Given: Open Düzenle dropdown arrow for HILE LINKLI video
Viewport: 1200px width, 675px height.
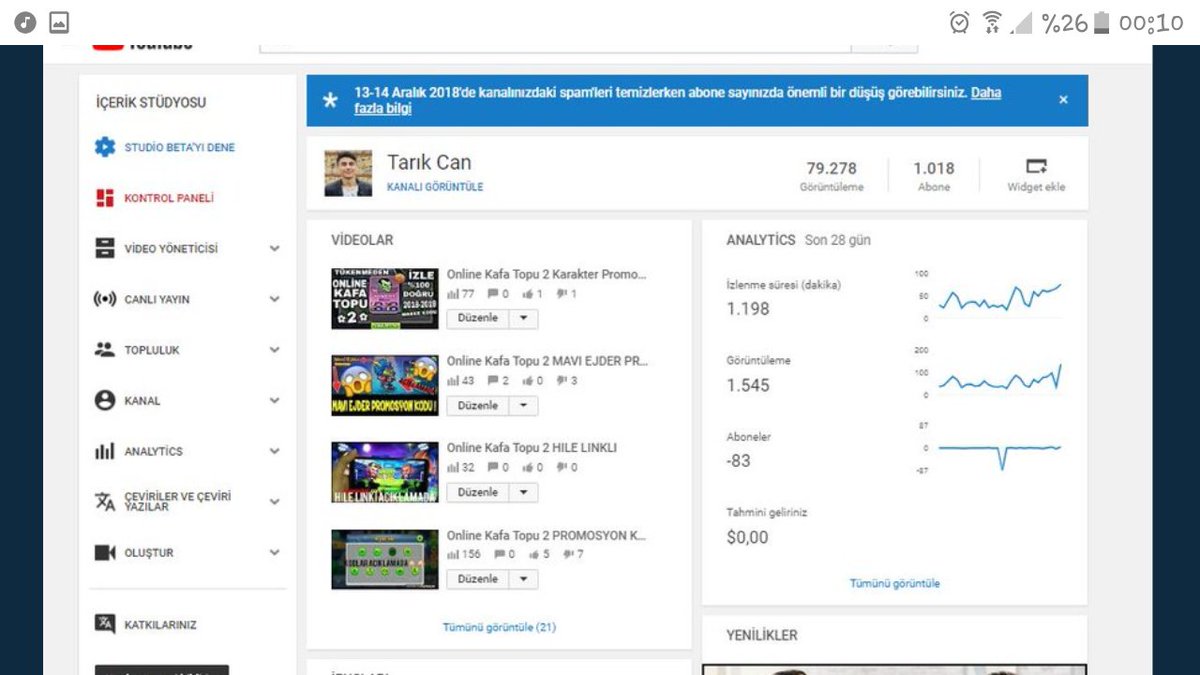Looking at the screenshot, I should pos(524,492).
